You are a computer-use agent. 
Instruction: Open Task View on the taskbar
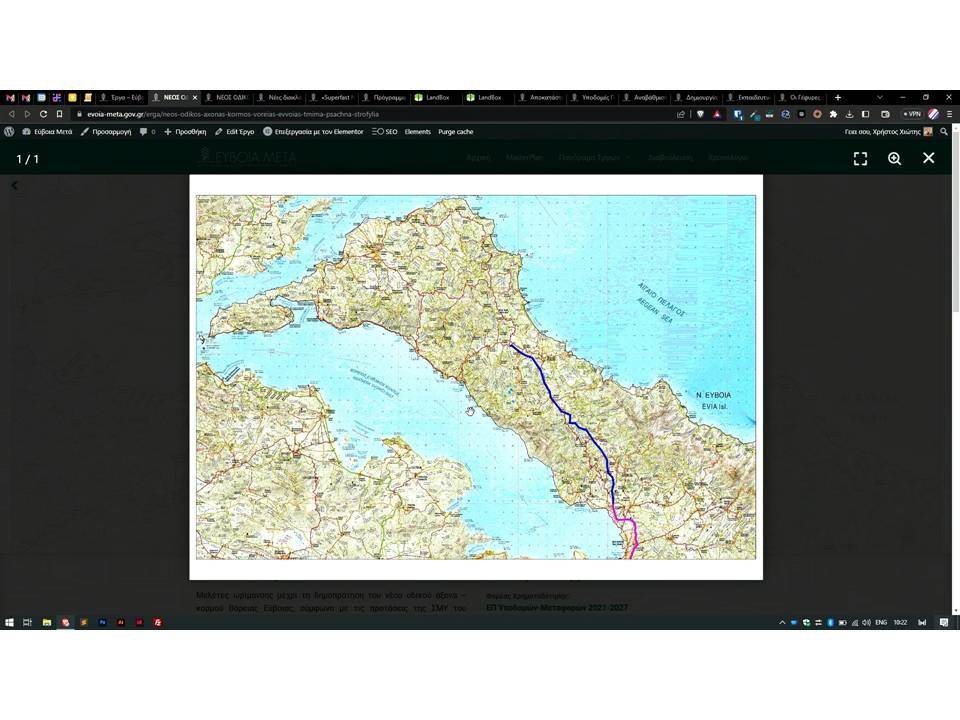[x=28, y=623]
